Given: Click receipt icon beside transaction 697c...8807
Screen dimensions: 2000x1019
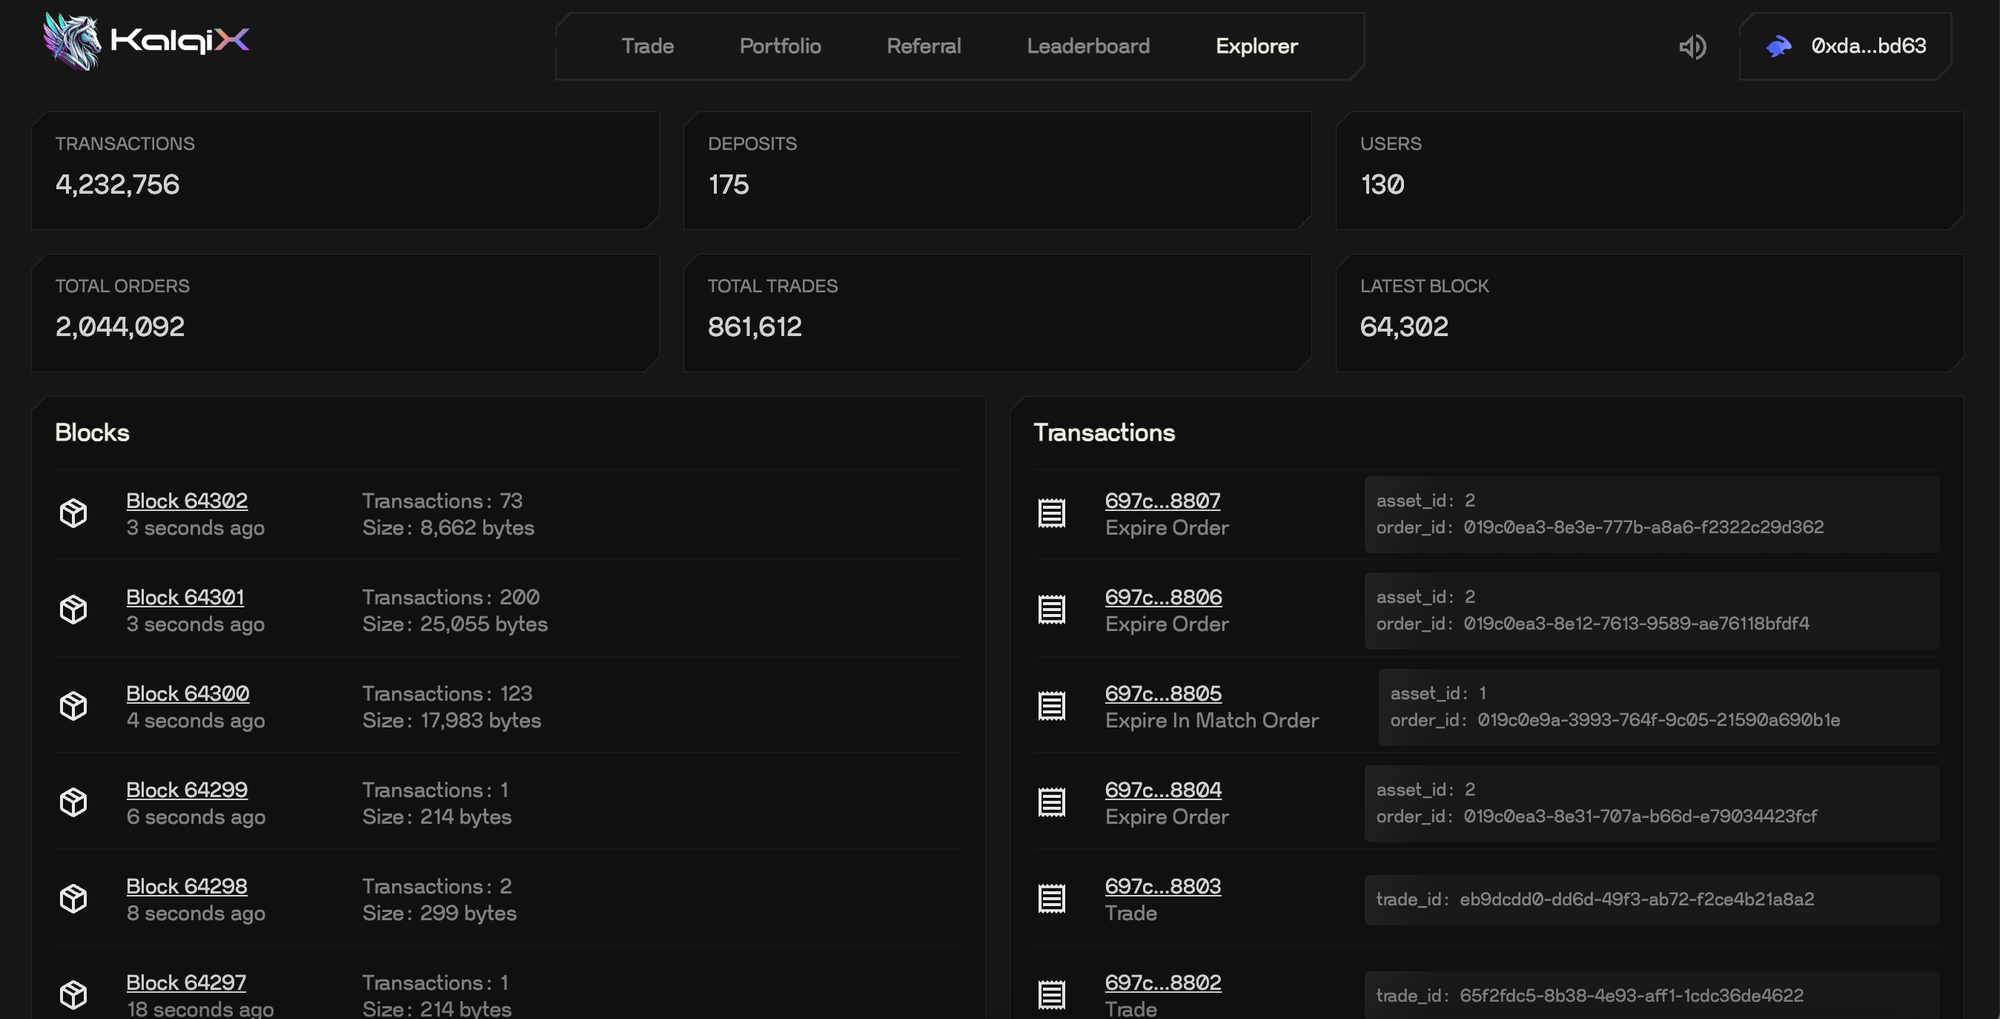Looking at the screenshot, I should click(1051, 514).
